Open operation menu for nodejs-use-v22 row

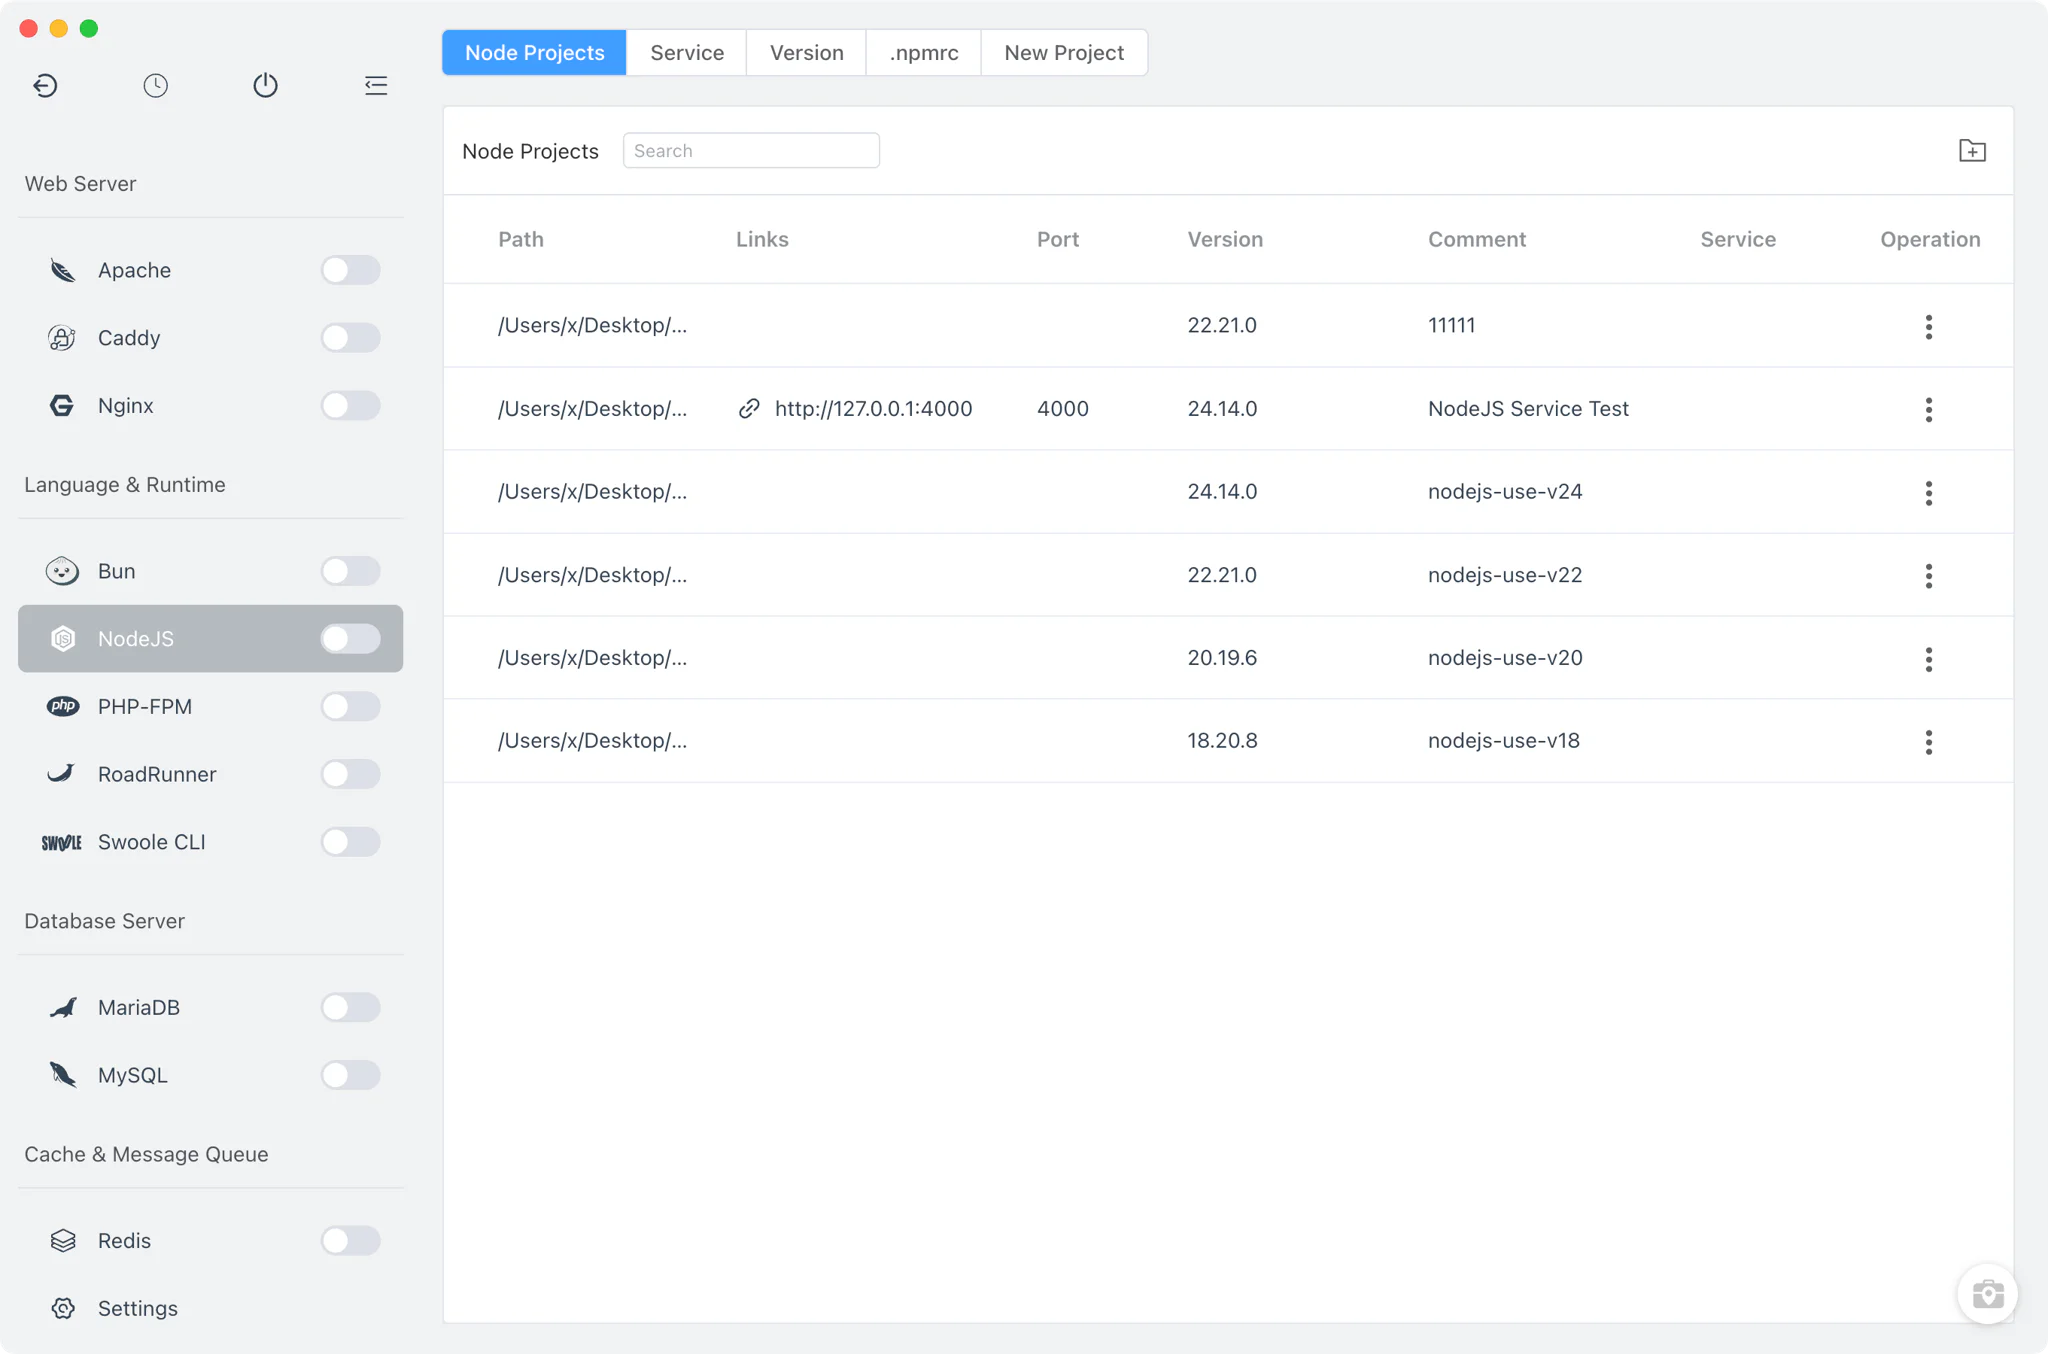tap(1929, 576)
